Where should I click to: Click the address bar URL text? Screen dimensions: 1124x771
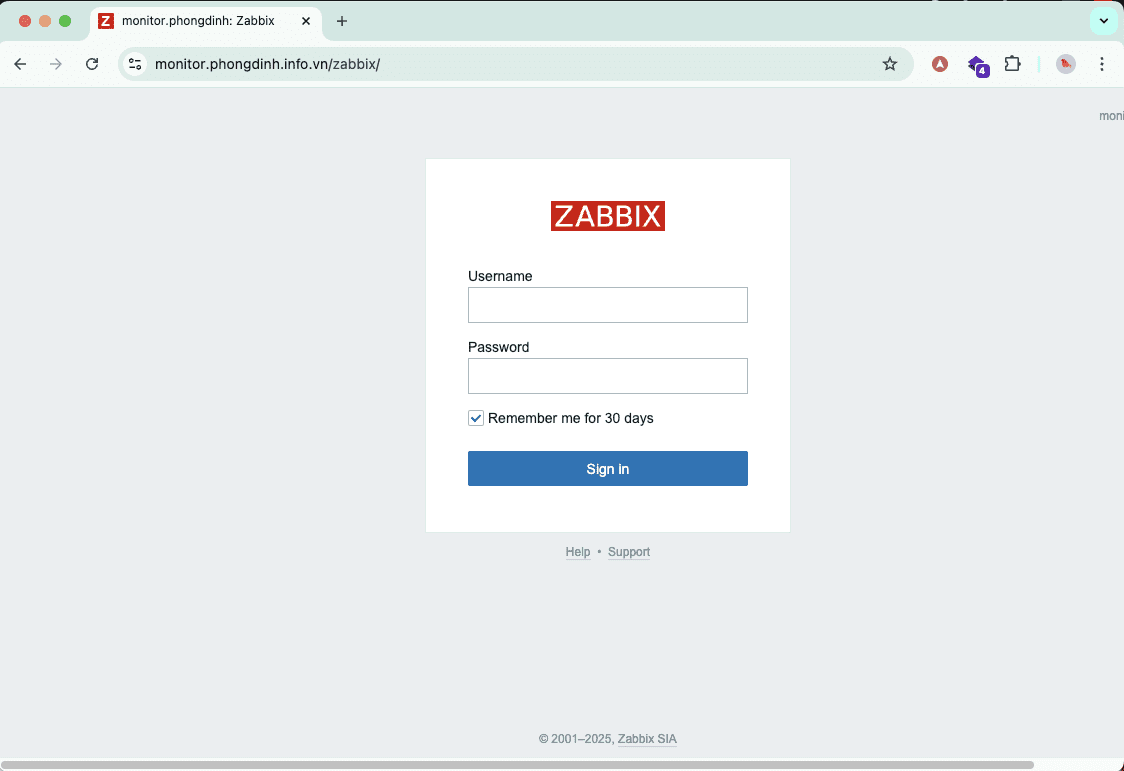pyautogui.click(x=267, y=64)
